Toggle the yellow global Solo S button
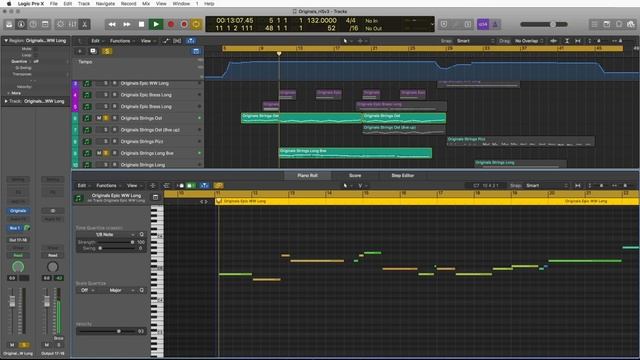Image resolution: width=640 pixels, height=360 pixels. [107, 51]
